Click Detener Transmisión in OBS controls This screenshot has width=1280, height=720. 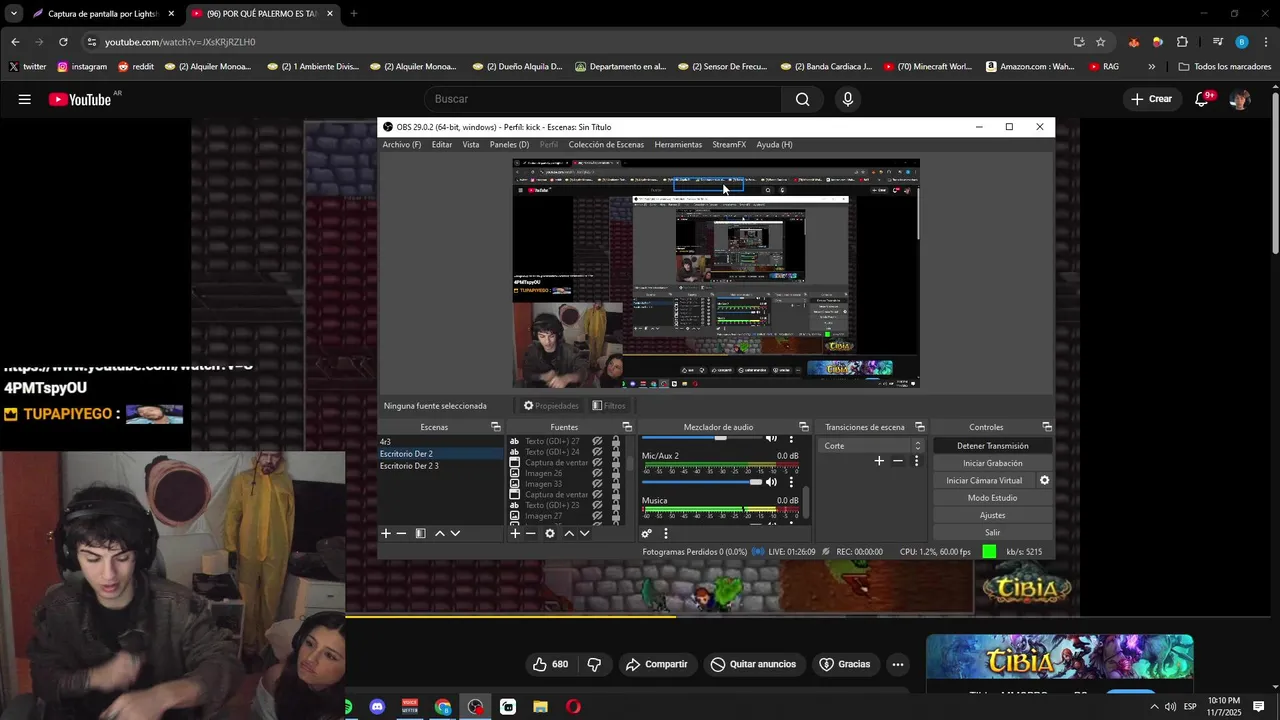point(992,446)
